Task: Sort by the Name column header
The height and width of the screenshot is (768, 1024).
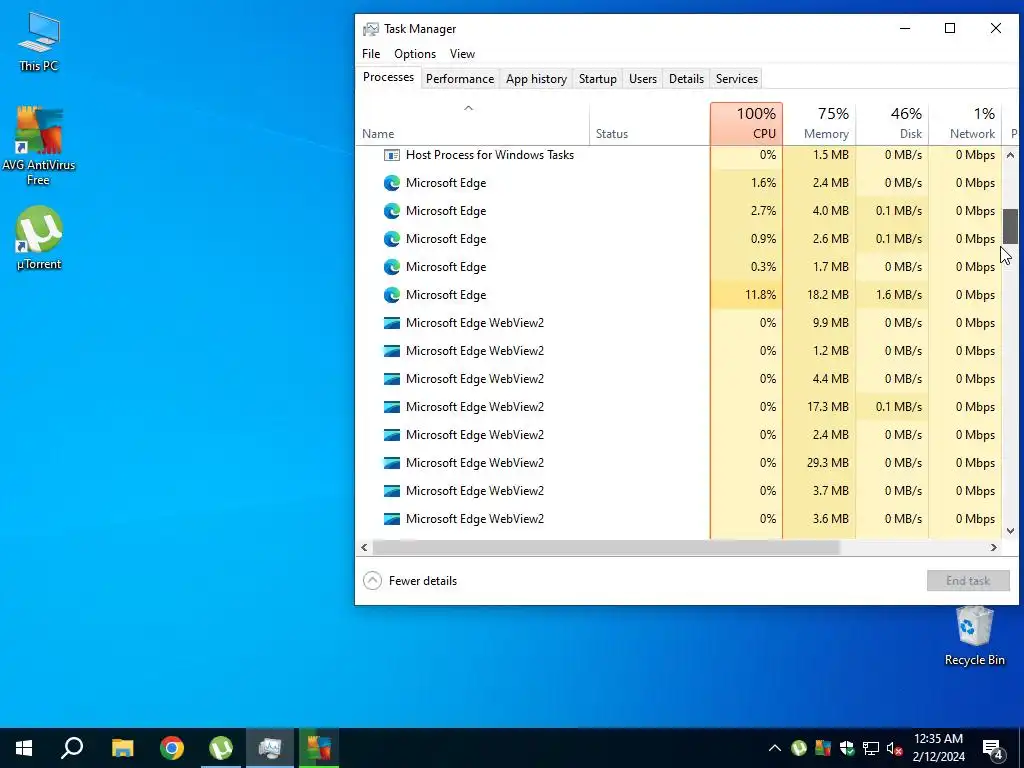Action: (x=472, y=124)
